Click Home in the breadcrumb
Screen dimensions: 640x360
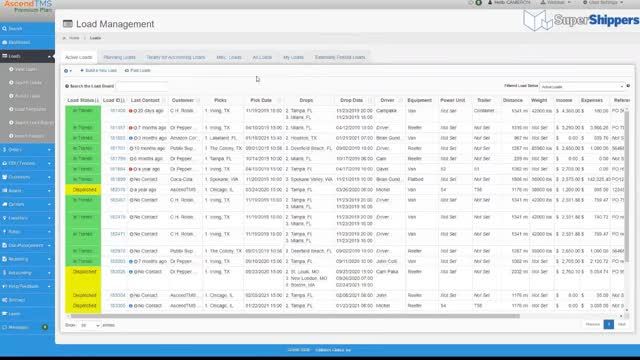coord(74,38)
